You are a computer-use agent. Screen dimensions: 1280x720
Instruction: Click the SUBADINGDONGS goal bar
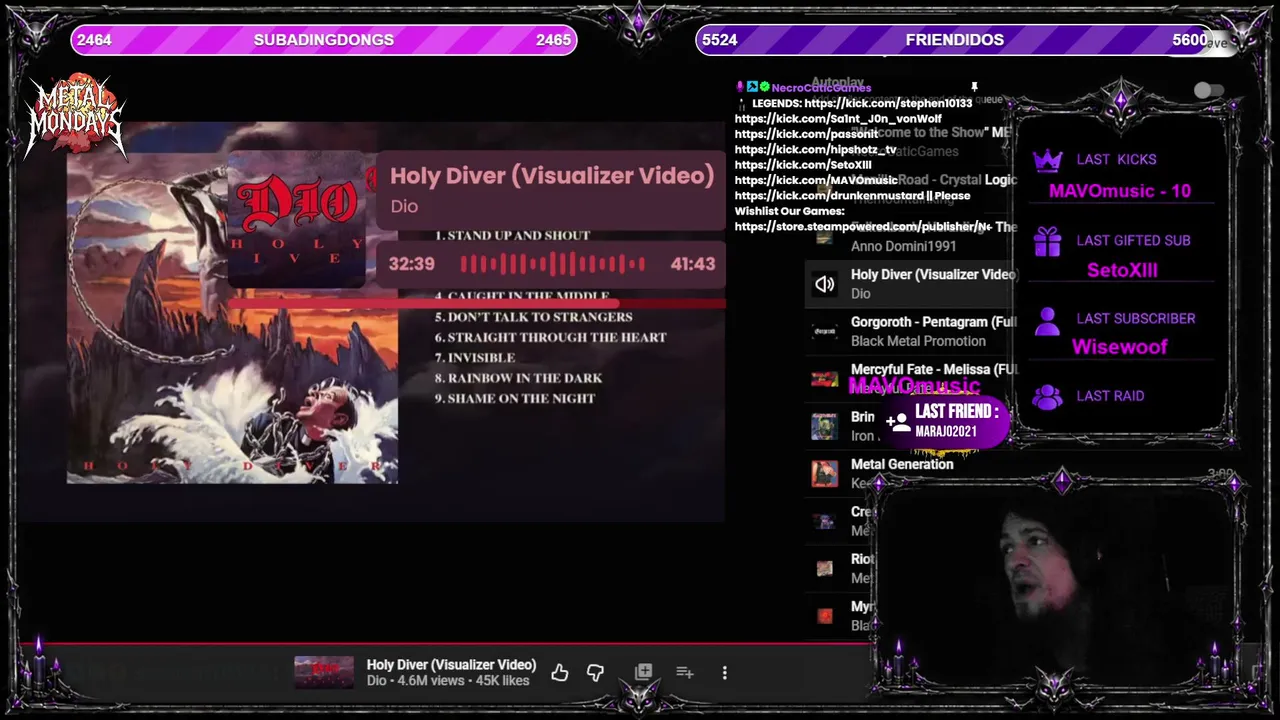tap(323, 40)
